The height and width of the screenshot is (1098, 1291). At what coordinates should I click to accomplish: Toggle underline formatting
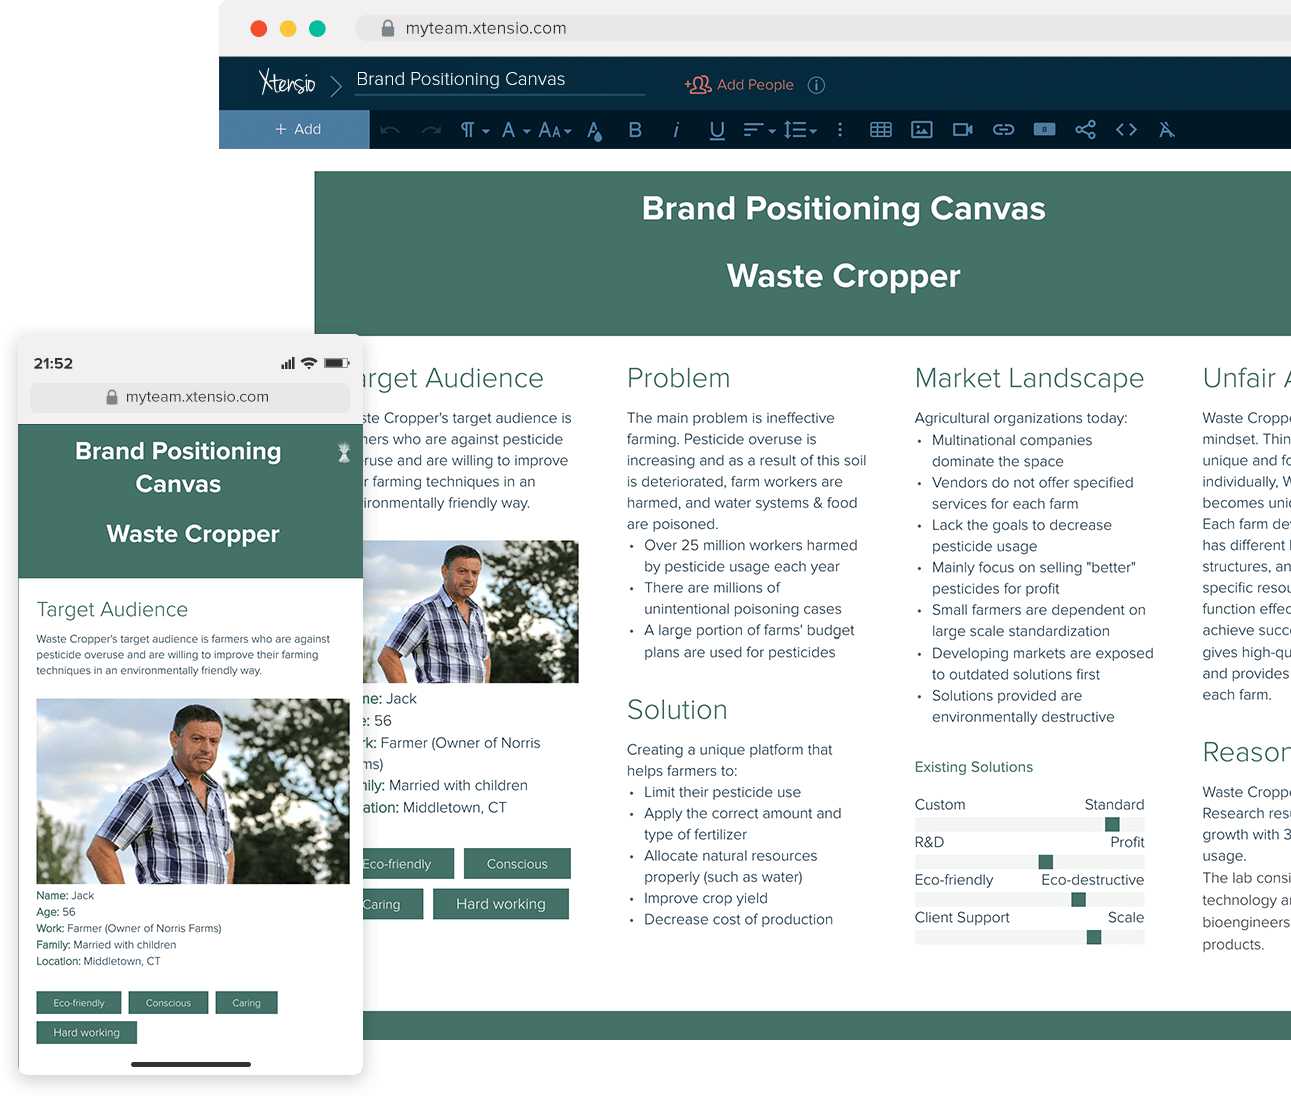pyautogui.click(x=716, y=129)
